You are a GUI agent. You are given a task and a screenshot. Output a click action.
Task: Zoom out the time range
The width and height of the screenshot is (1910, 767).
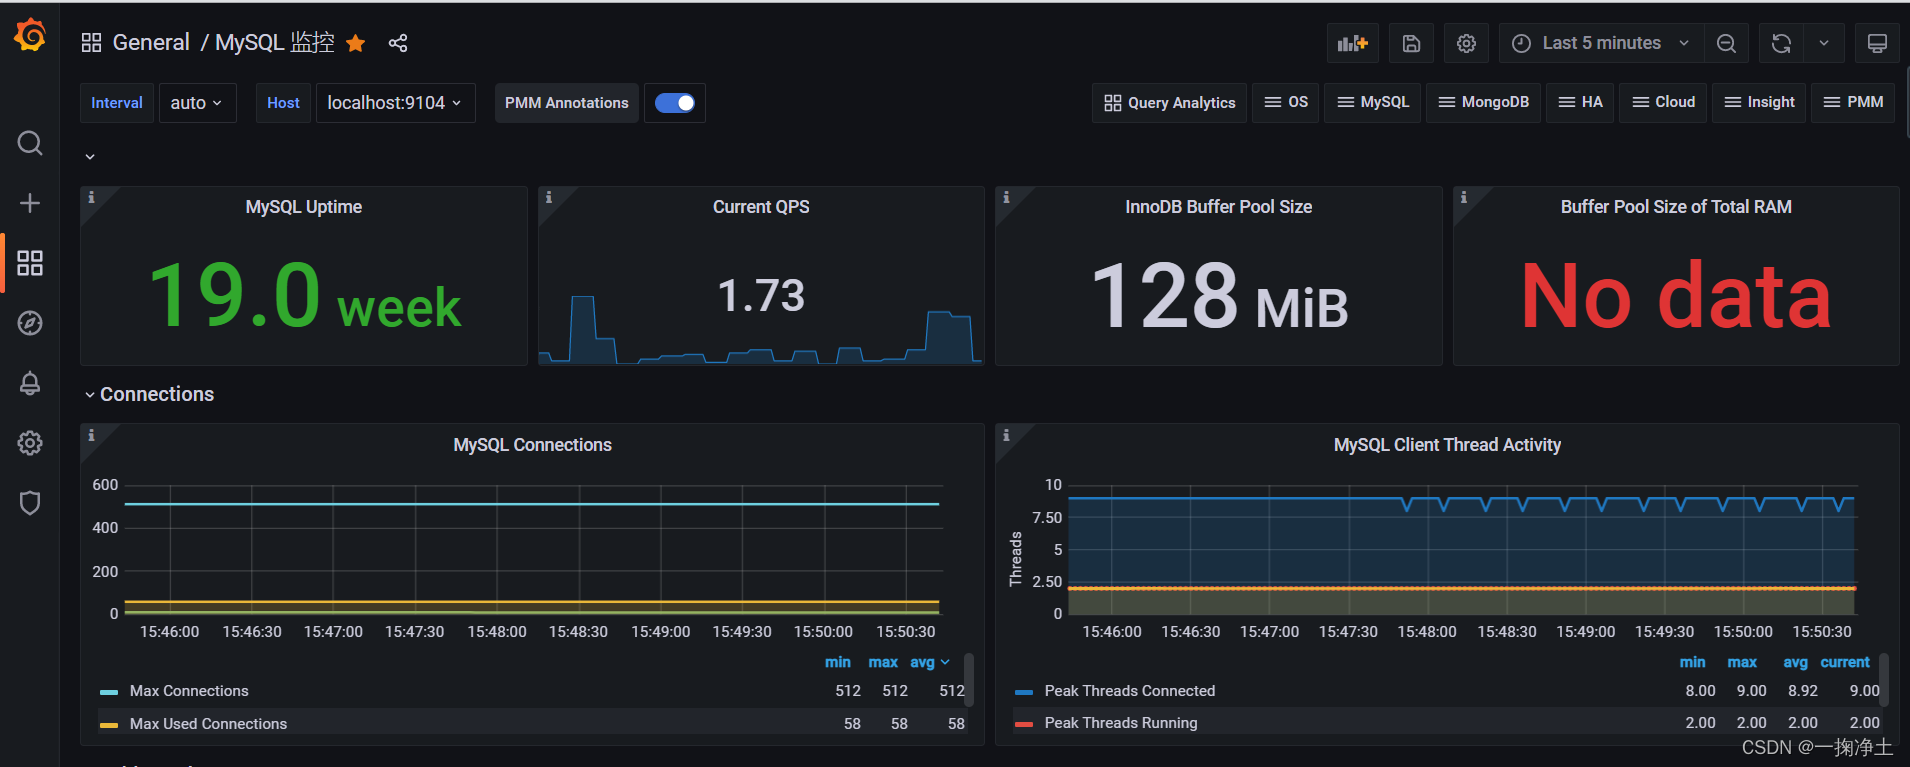point(1726,43)
